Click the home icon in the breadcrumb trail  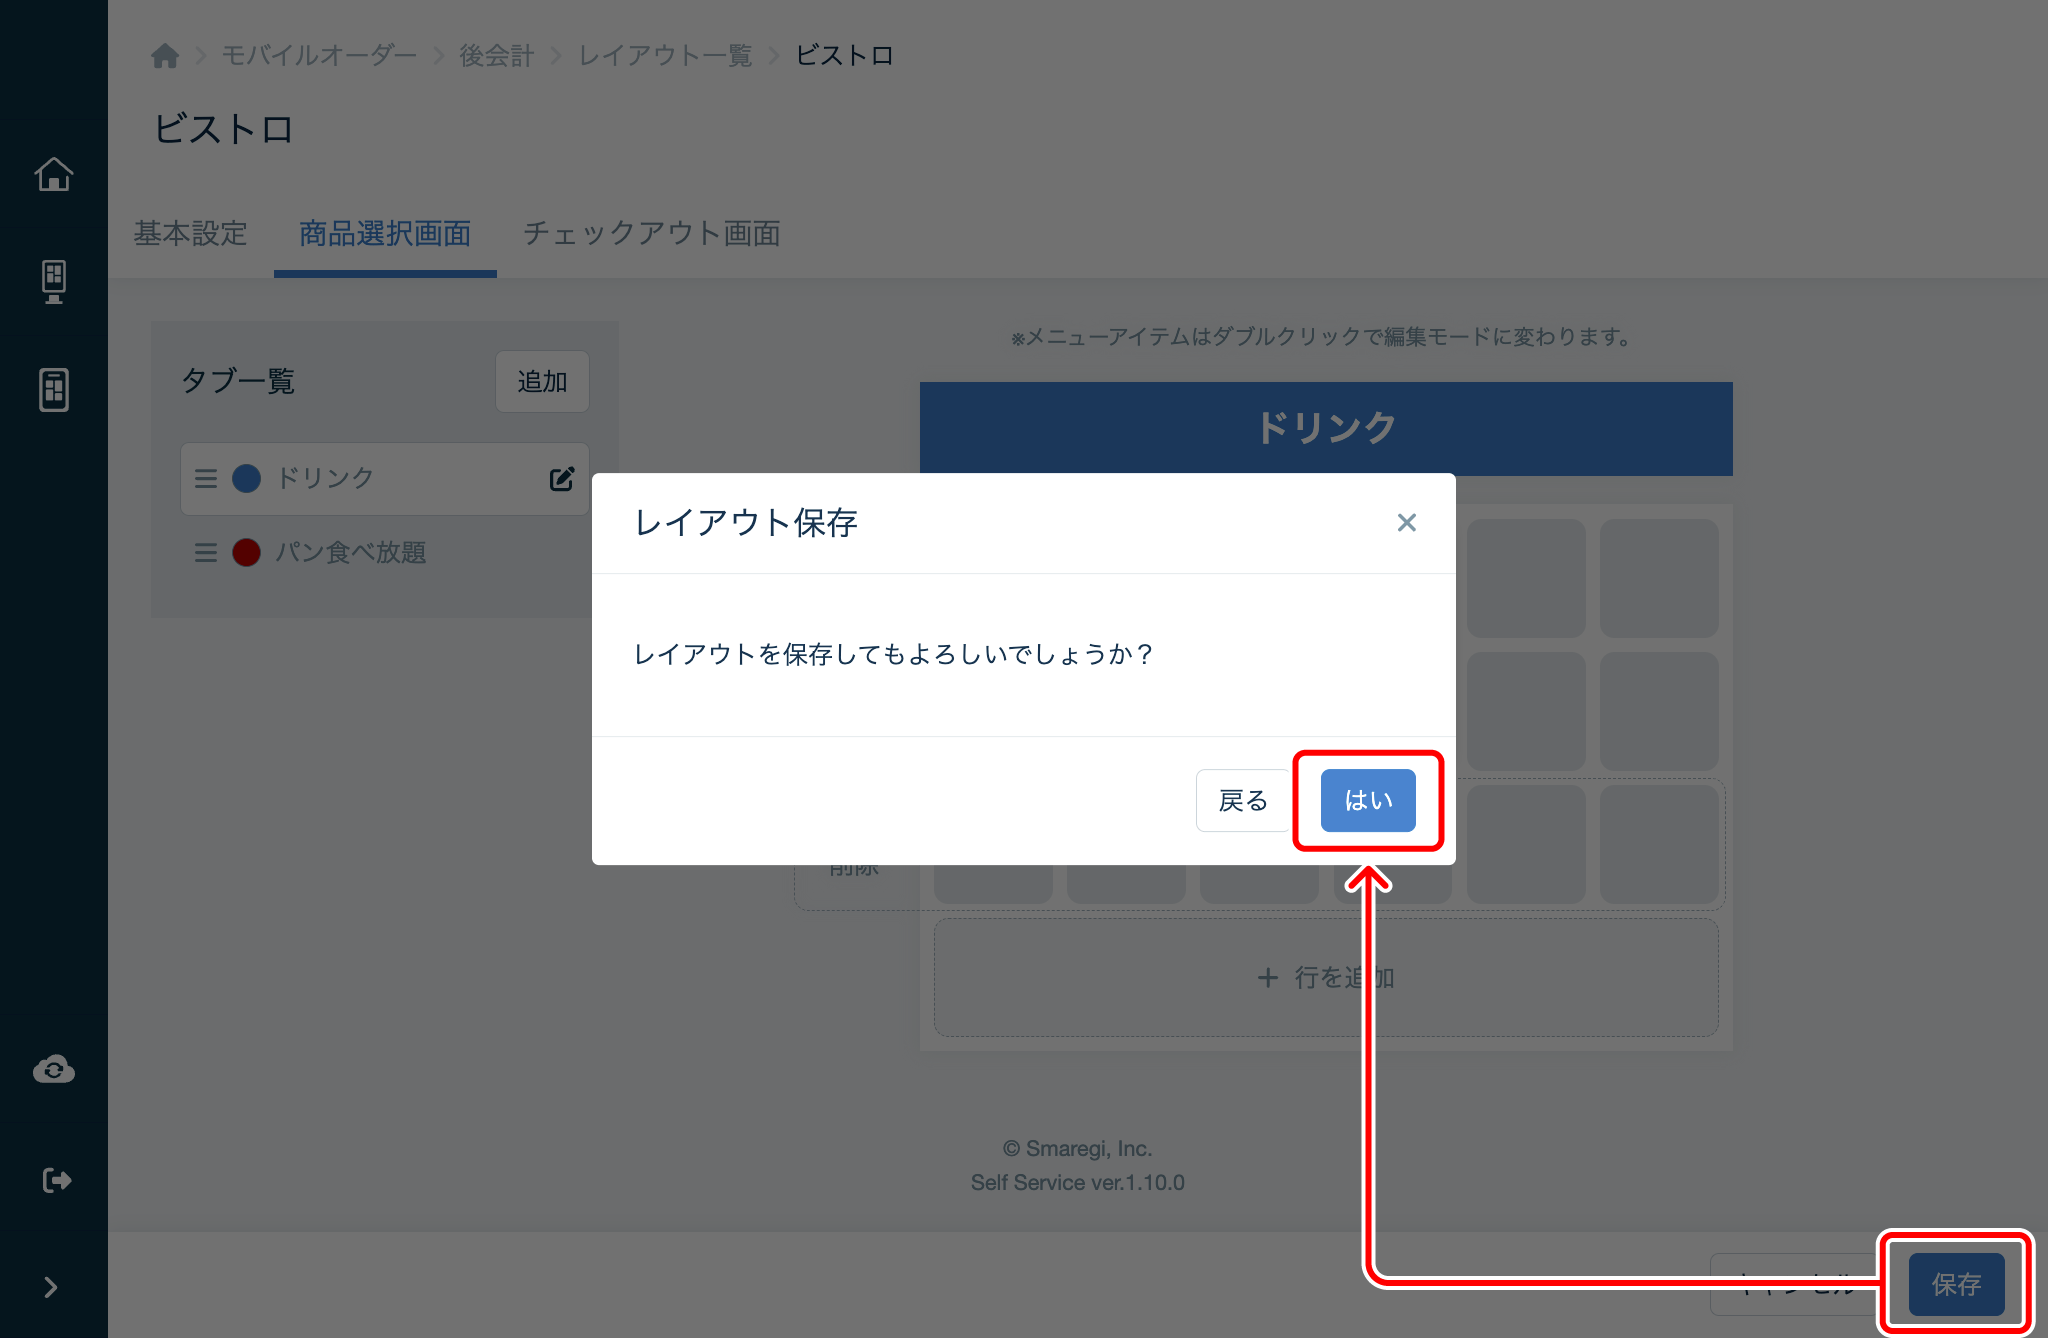click(x=165, y=55)
